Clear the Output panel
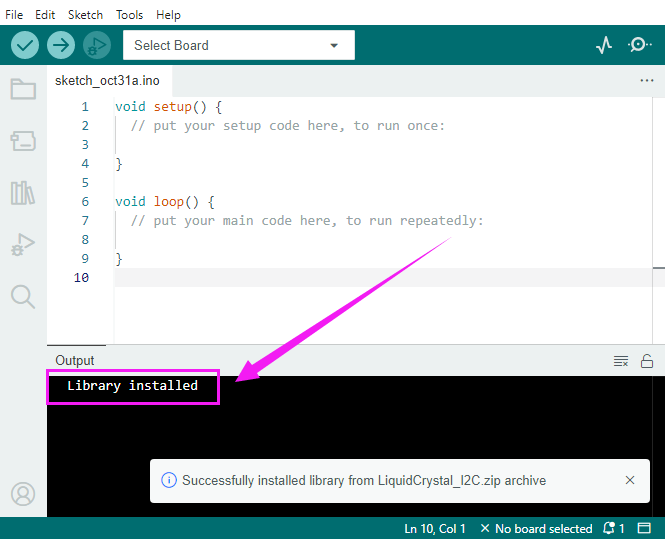 click(x=621, y=361)
